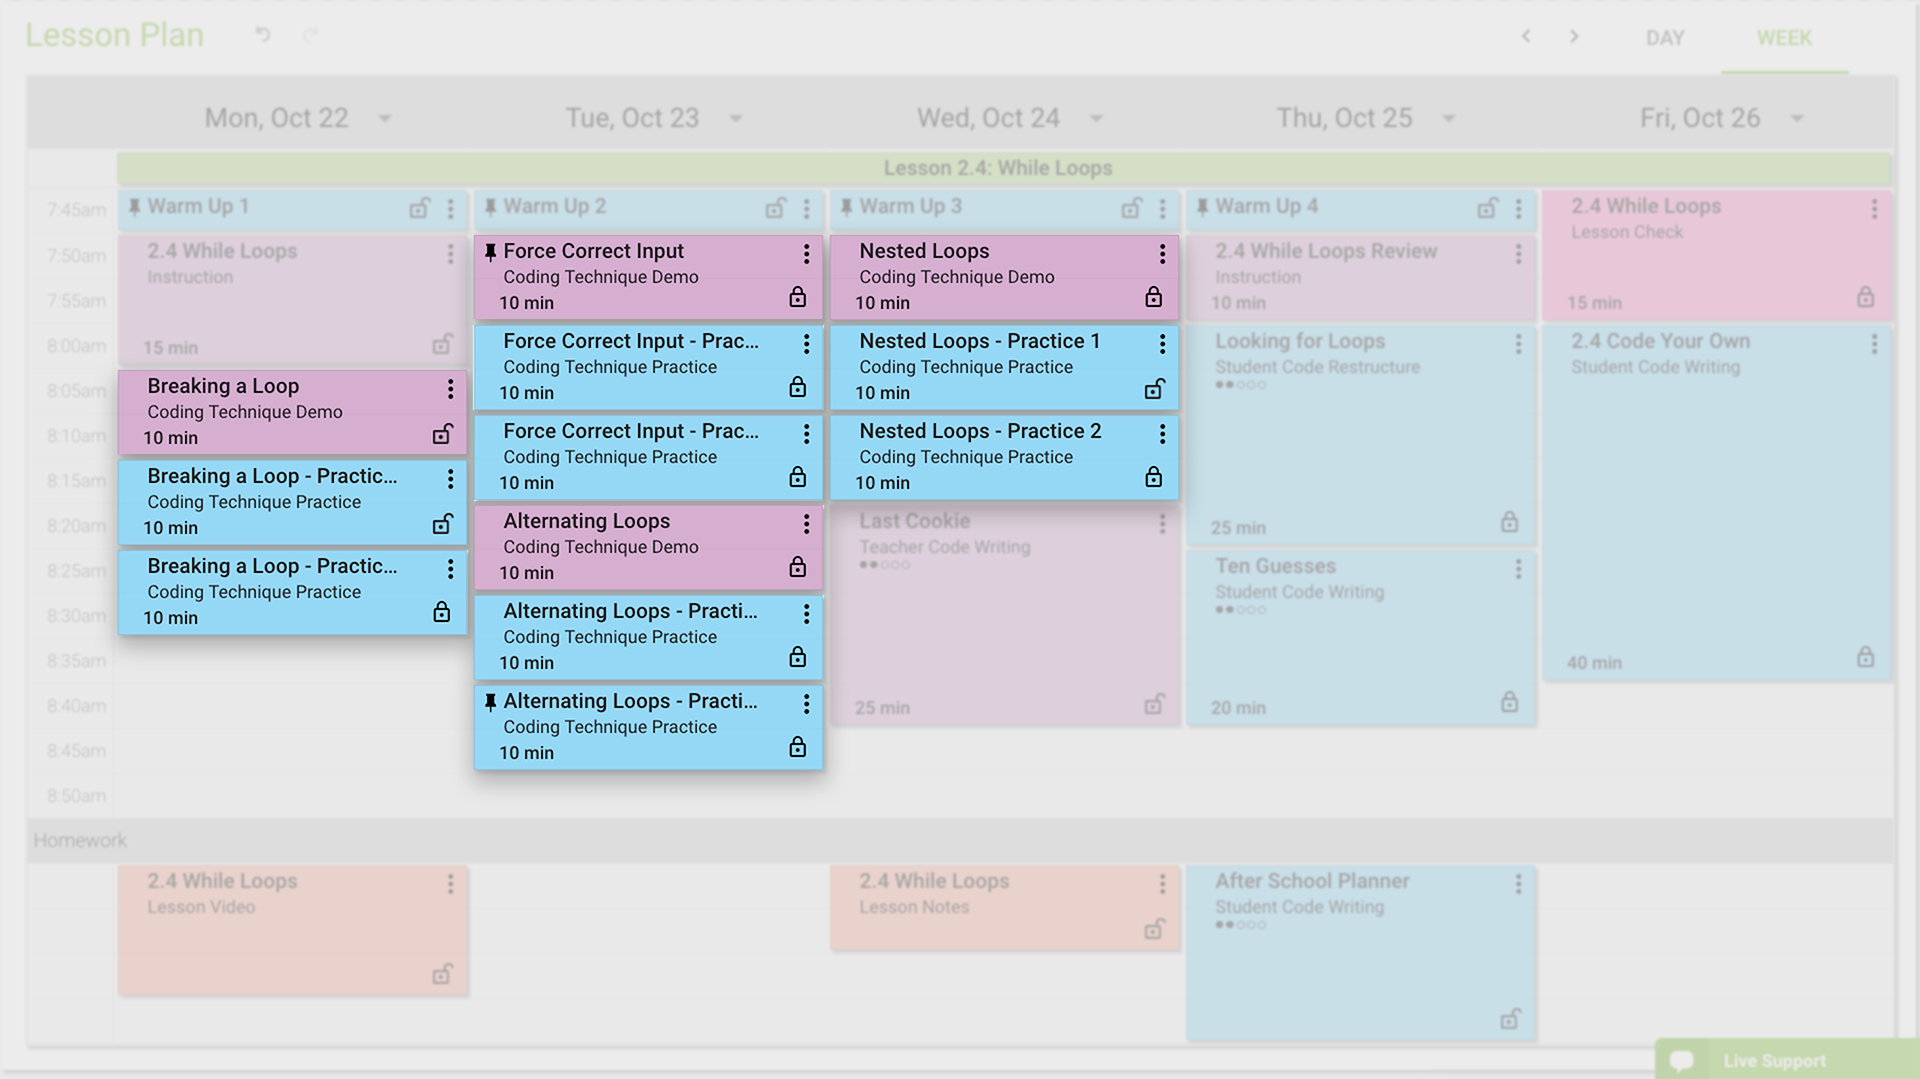Open options menu for Force Correct Input demo
Image resolution: width=1920 pixels, height=1079 pixels.
coord(806,254)
